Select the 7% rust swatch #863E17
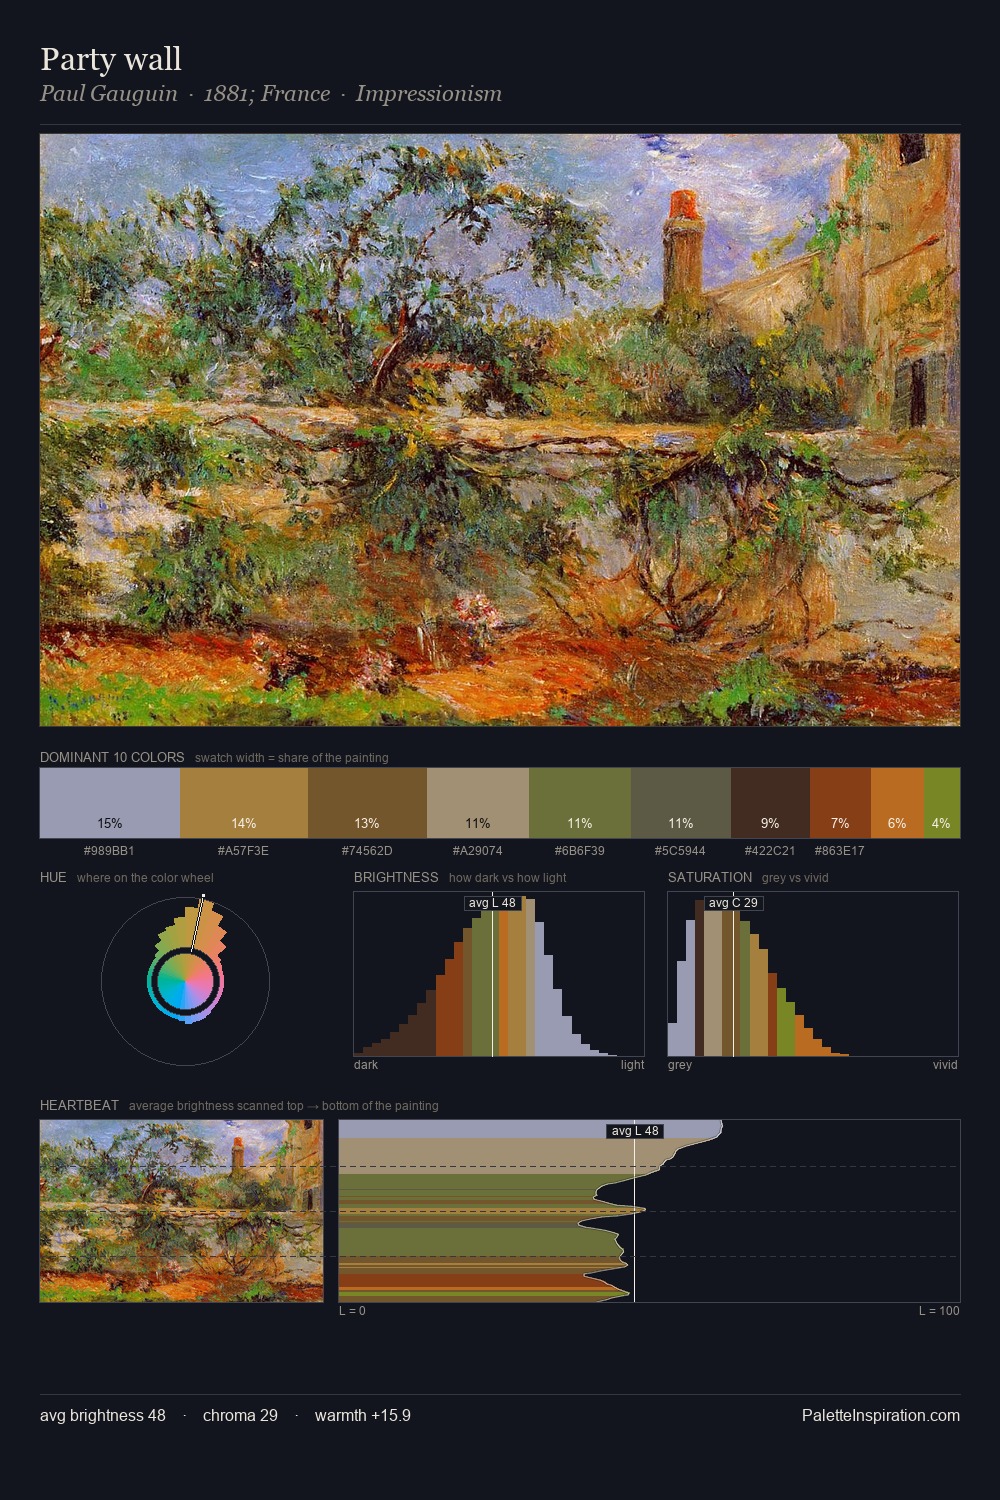 [840, 803]
